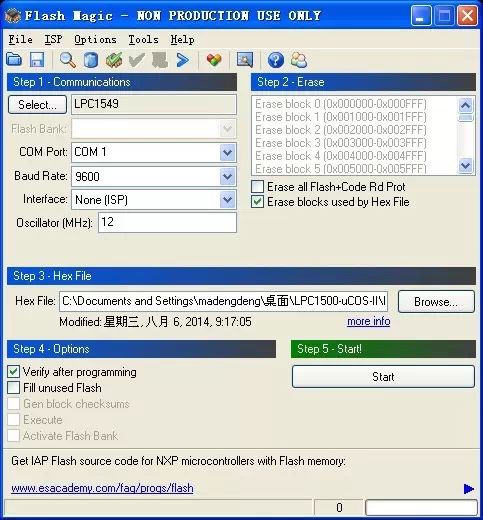Click the Select... device button
Screen dimensions: 483x520
(x=37, y=105)
